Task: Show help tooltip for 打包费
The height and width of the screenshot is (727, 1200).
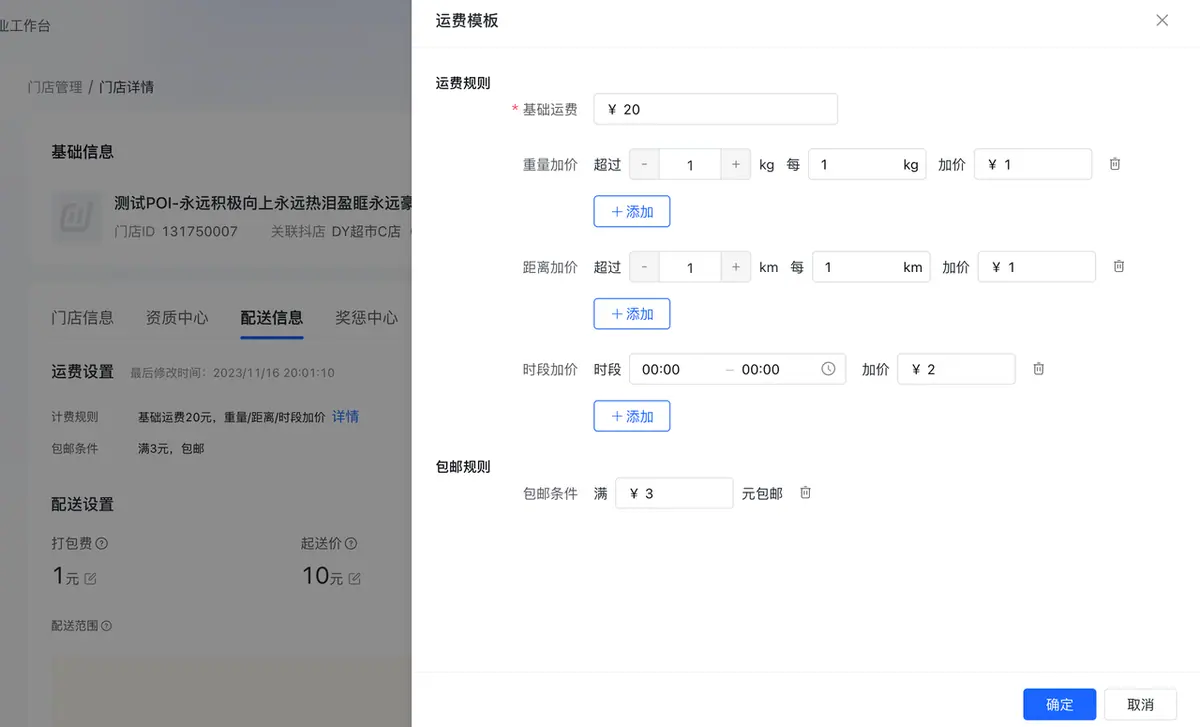Action: 102,544
